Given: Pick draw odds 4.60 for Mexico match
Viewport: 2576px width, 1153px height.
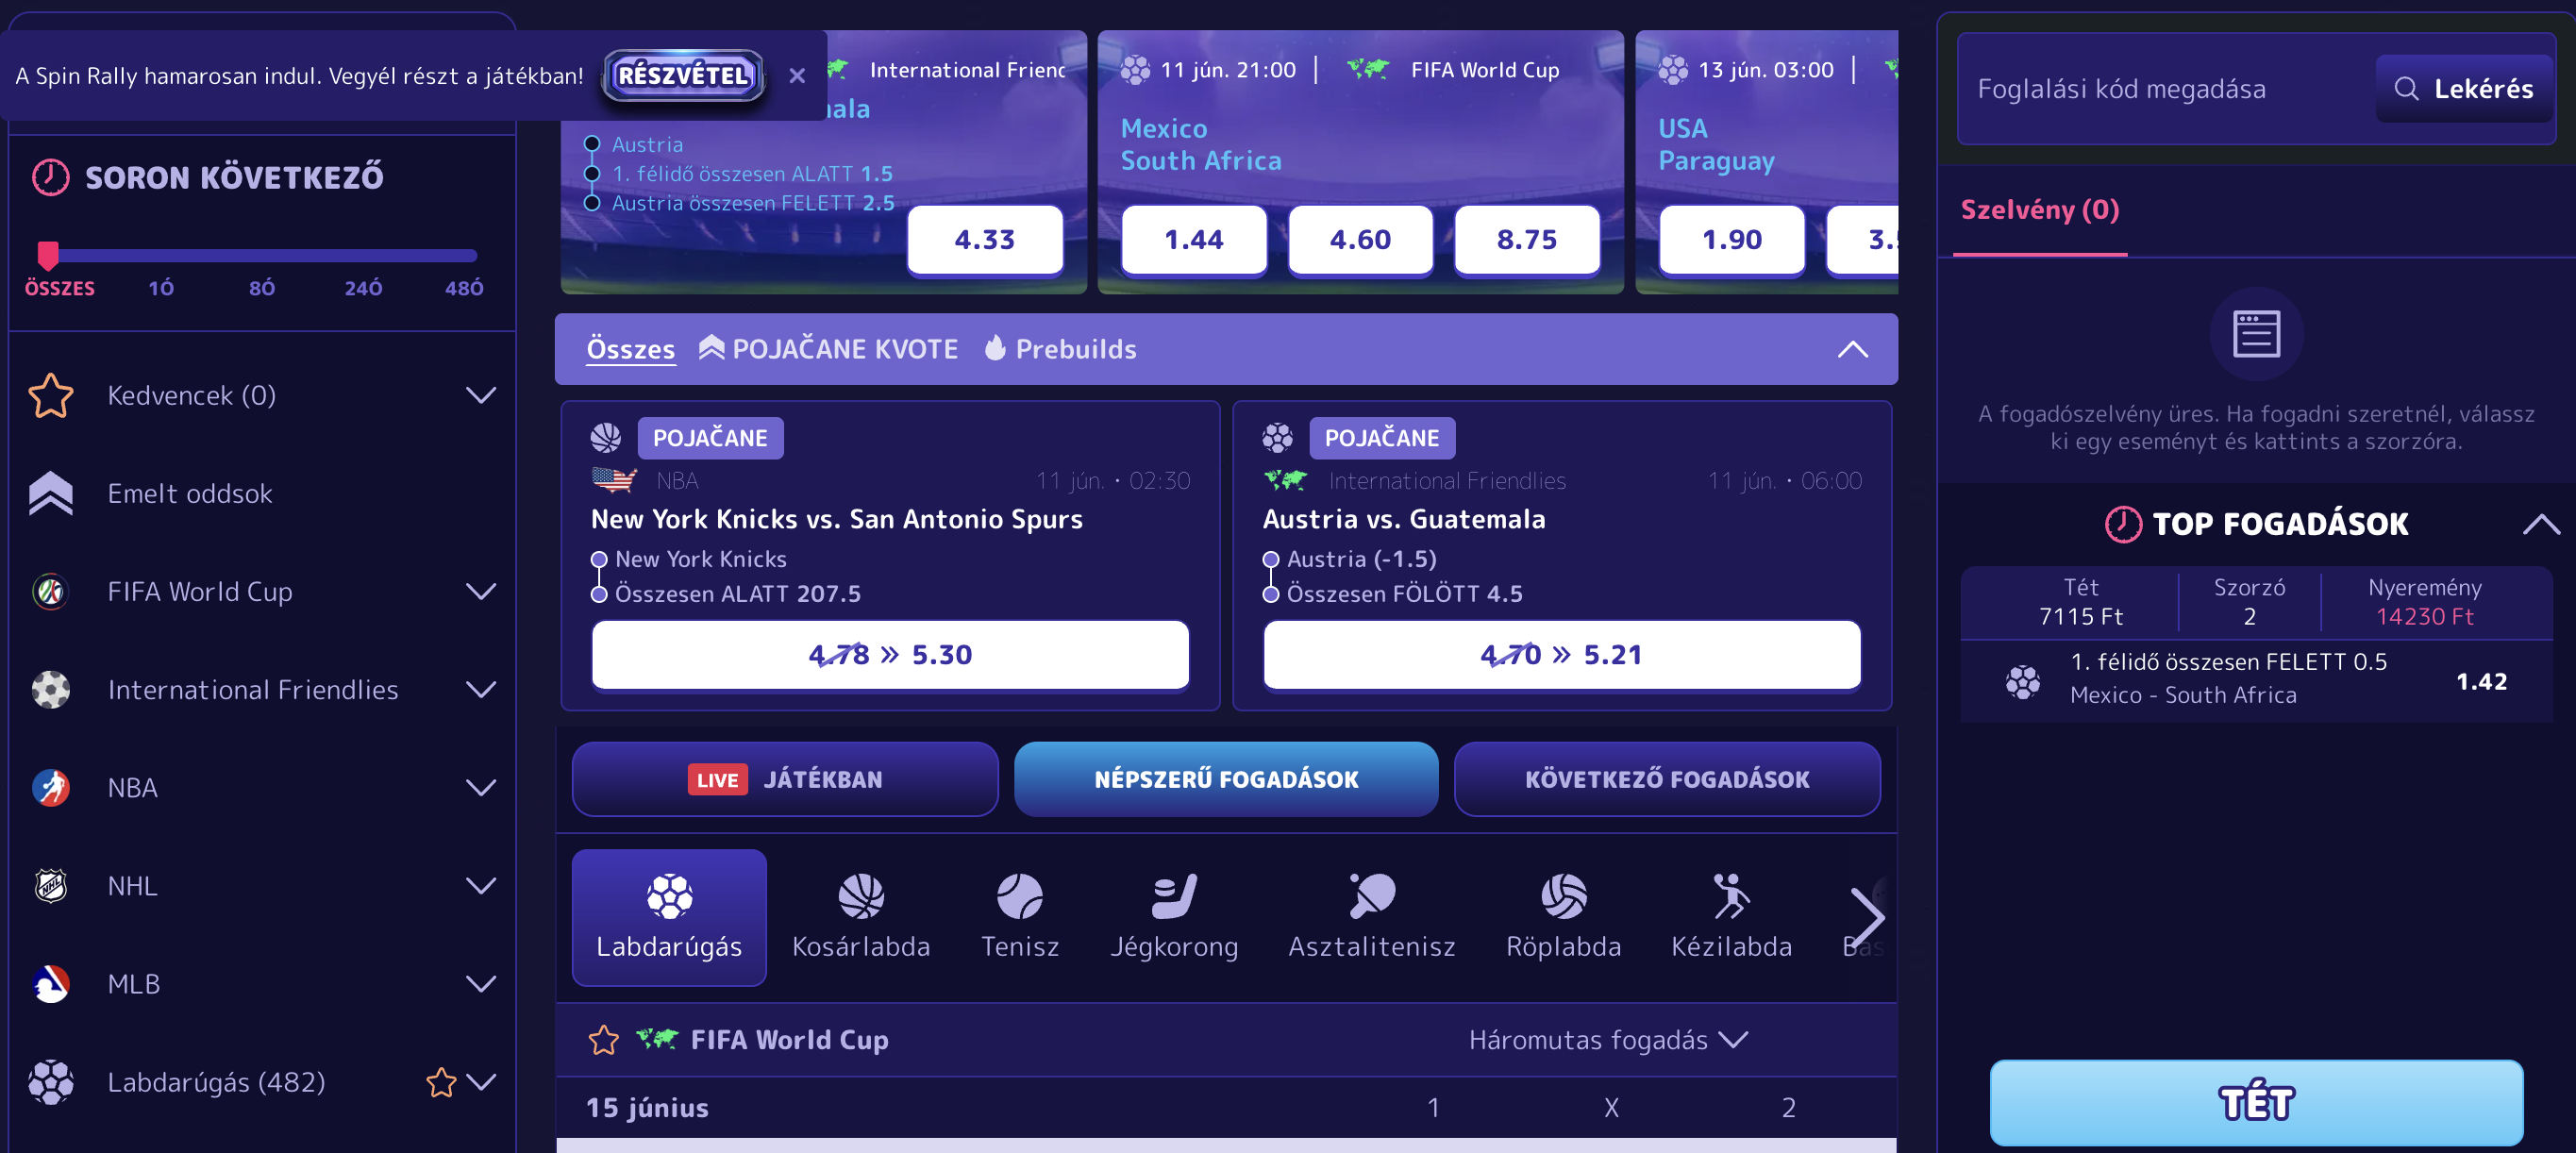Looking at the screenshot, I should point(1360,240).
